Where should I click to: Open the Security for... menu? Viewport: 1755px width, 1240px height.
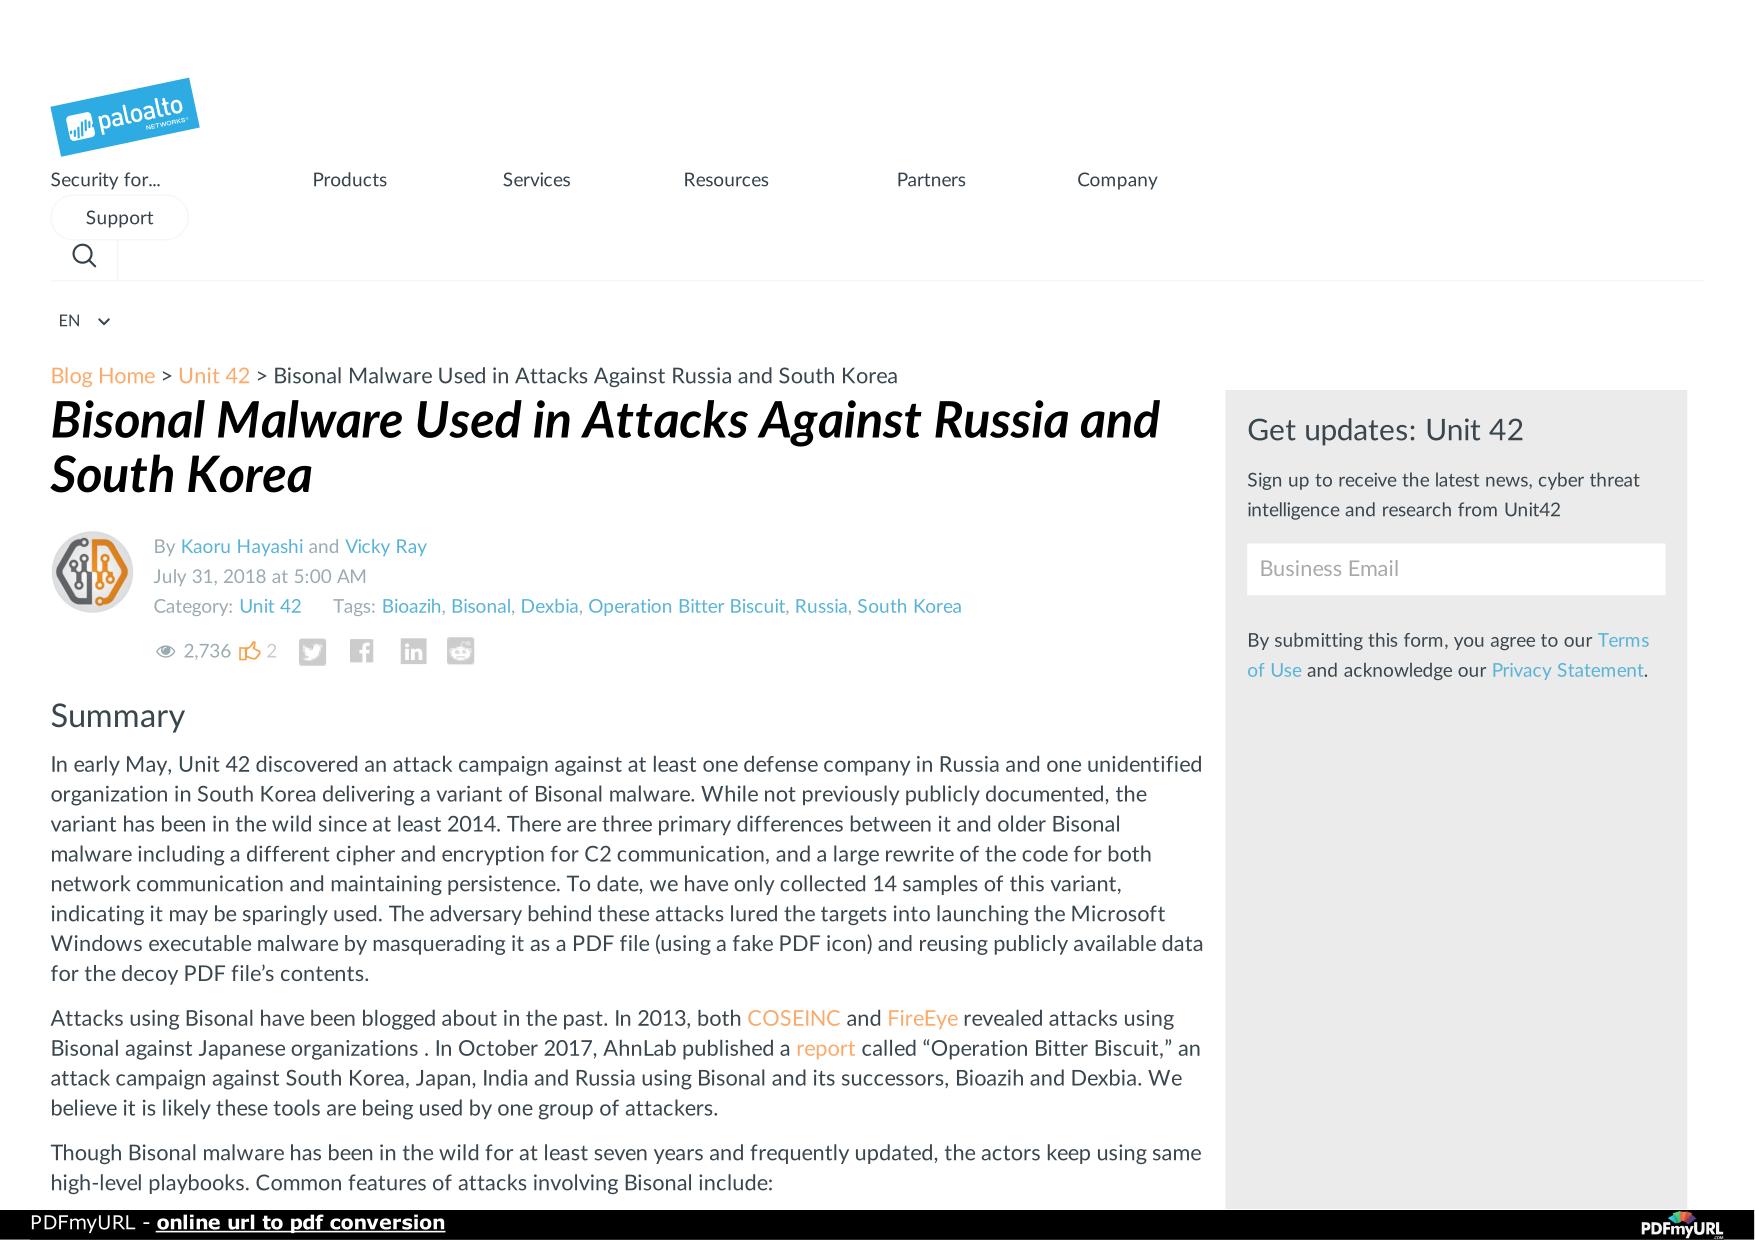pyautogui.click(x=105, y=180)
